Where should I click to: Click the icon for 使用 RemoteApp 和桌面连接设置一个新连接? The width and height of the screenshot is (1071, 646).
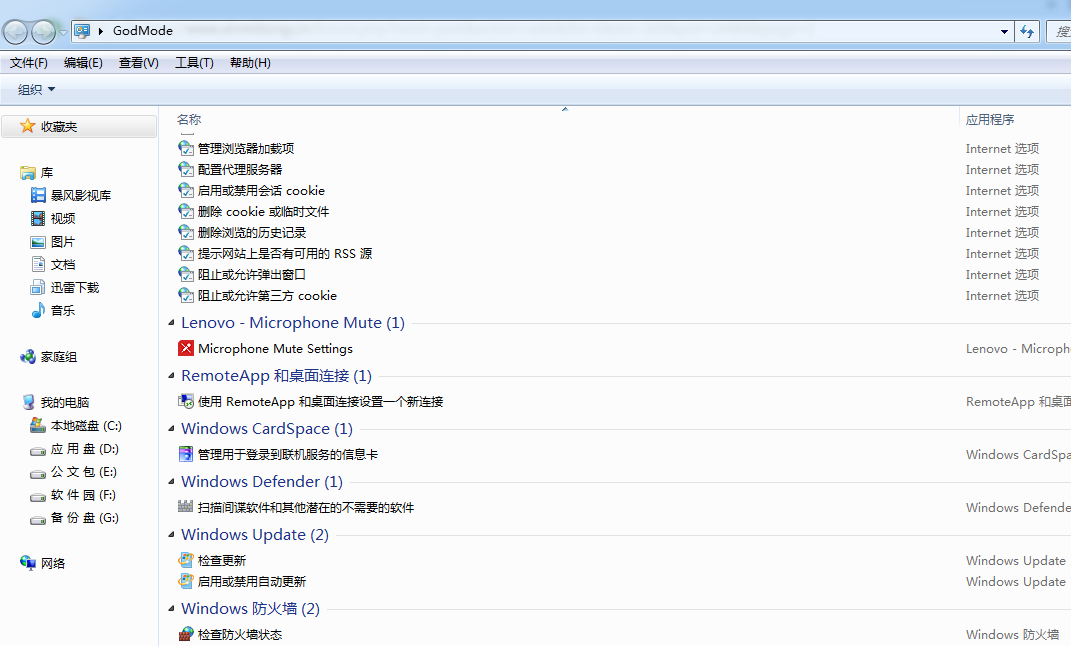tap(186, 402)
